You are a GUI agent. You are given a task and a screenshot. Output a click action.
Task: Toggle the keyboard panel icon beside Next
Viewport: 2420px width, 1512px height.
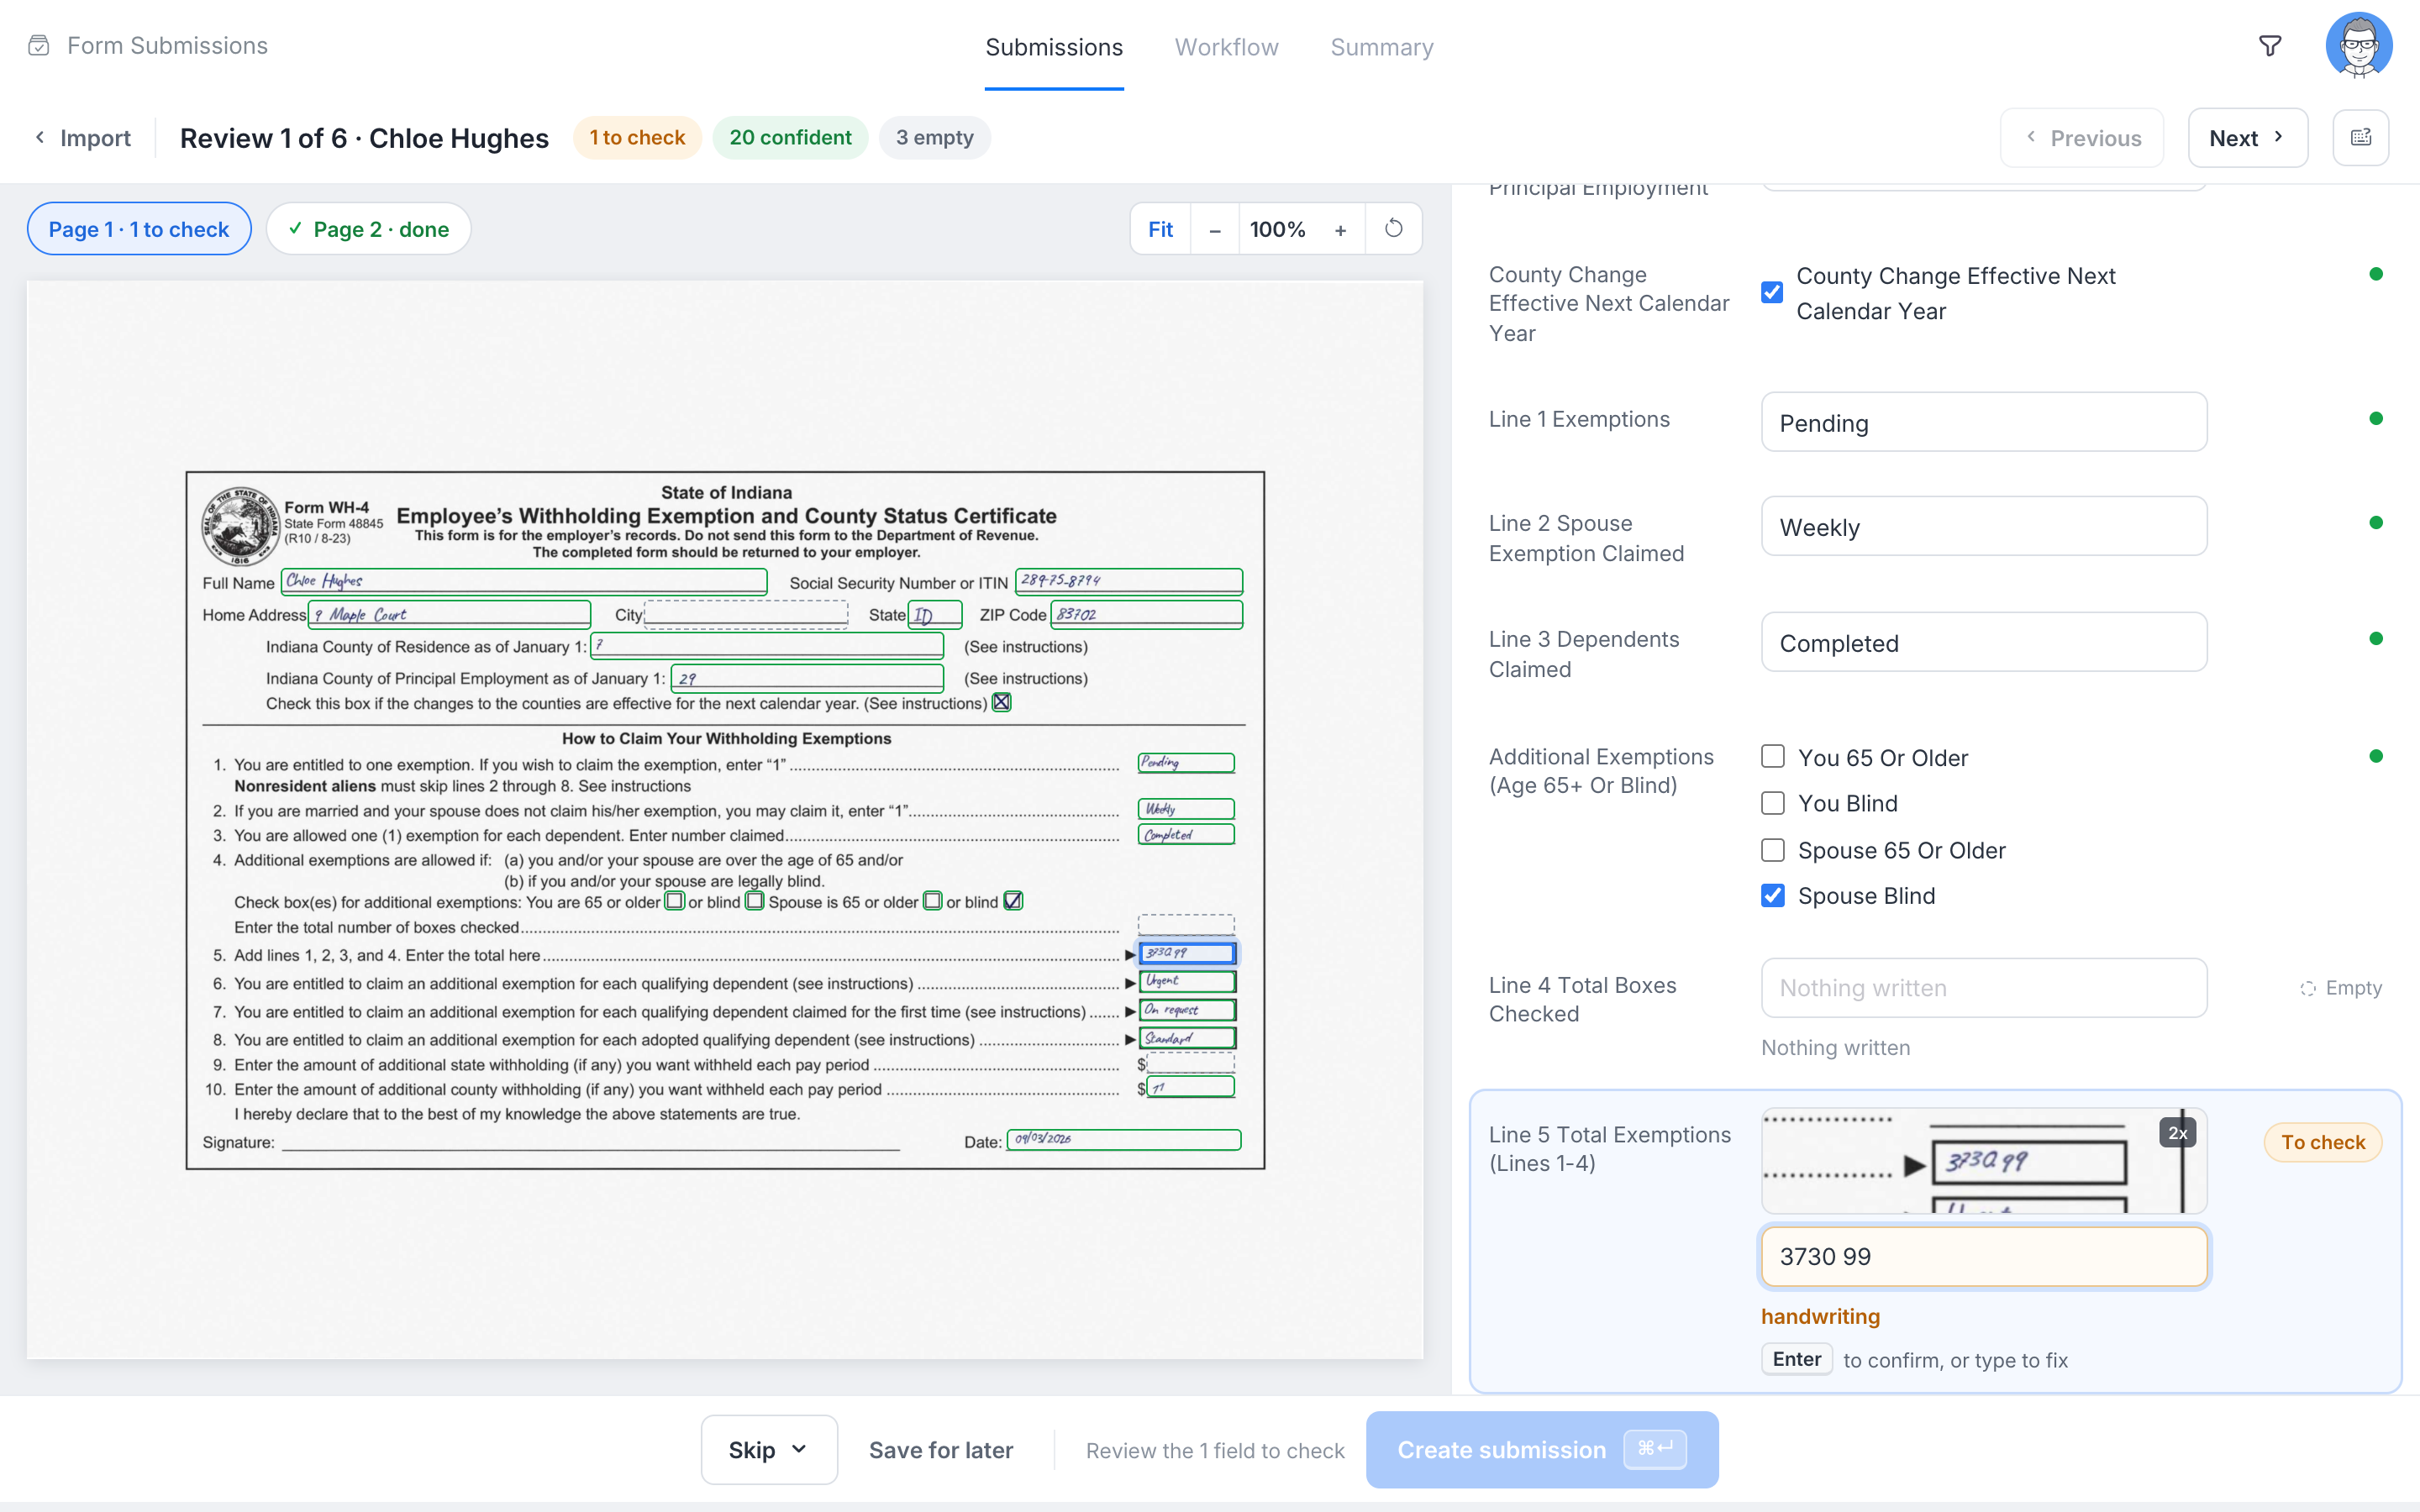coord(2361,138)
